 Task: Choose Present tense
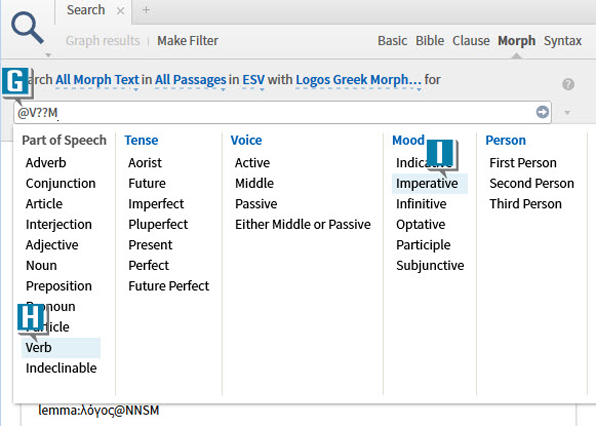click(x=151, y=245)
